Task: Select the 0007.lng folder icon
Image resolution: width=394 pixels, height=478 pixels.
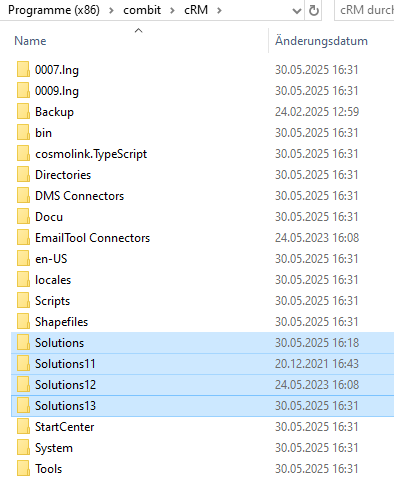Action: 23,70
